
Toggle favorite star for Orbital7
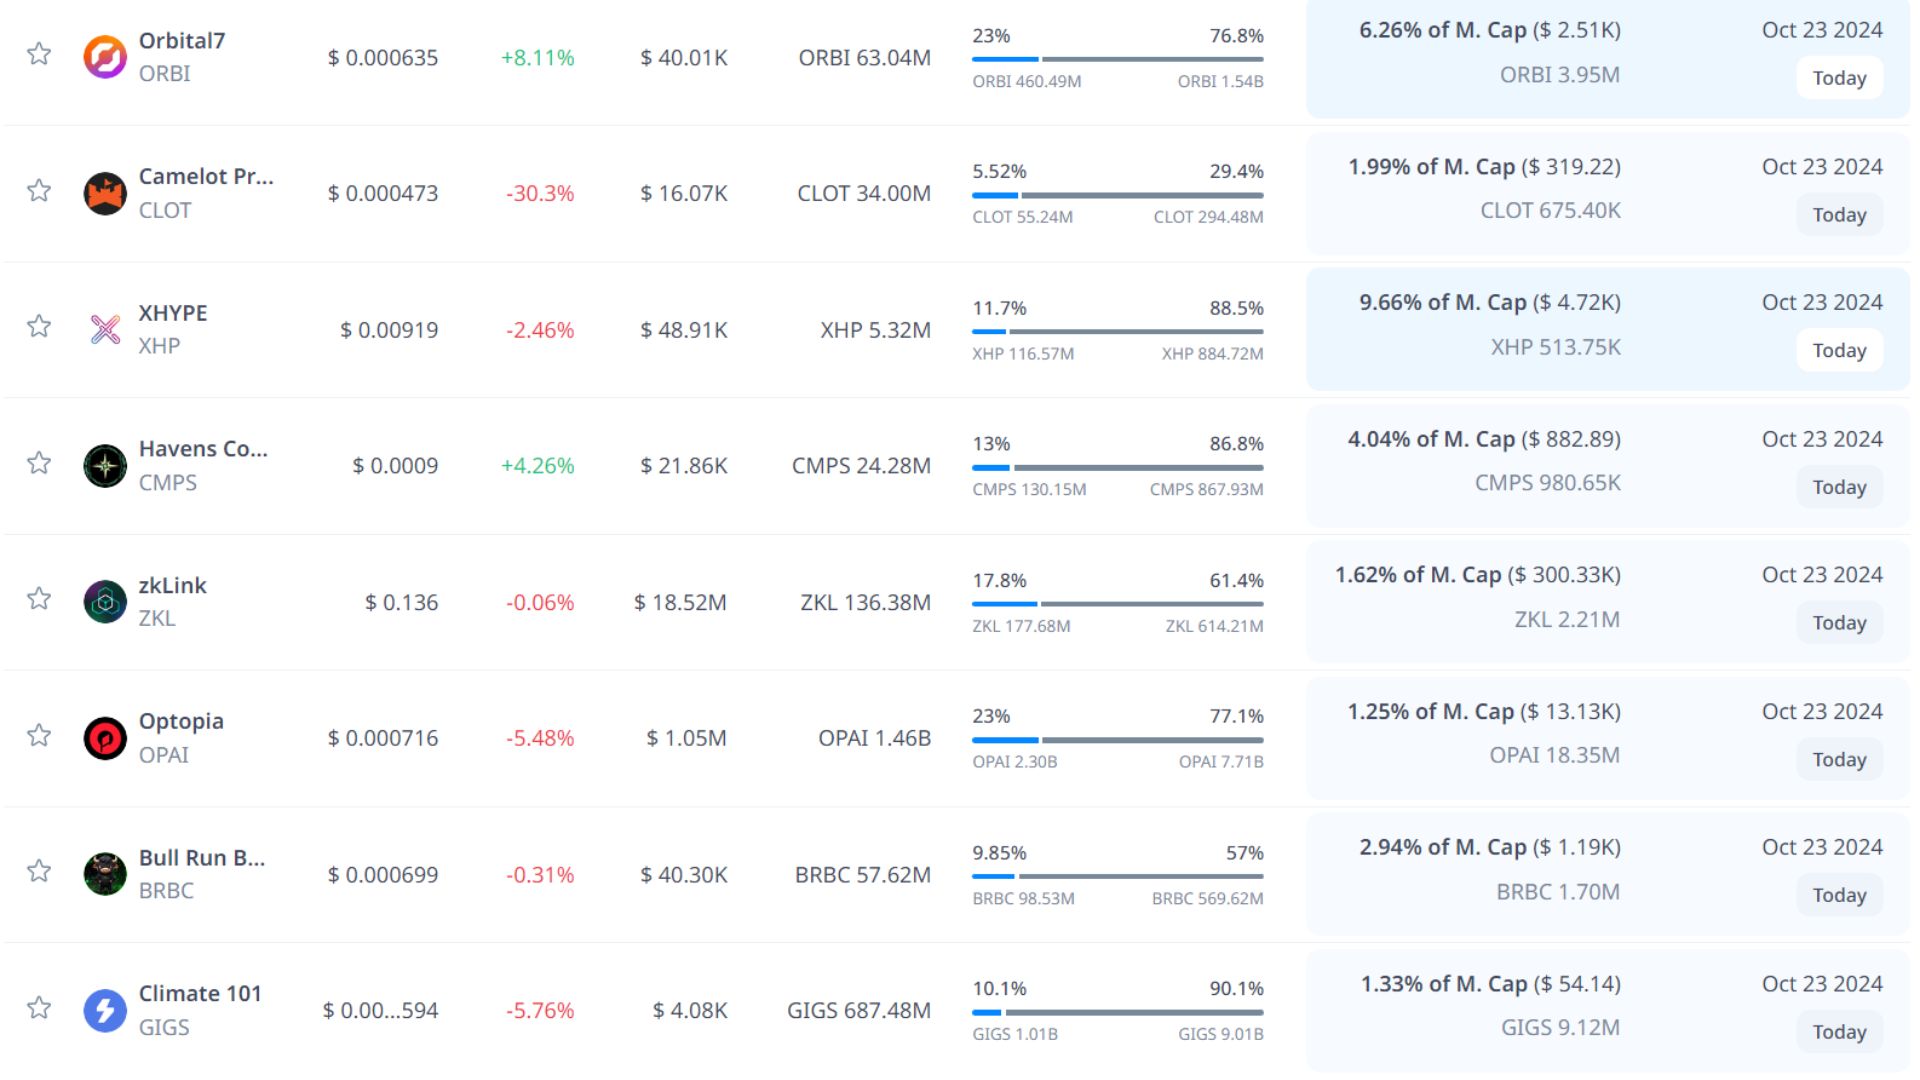pyautogui.click(x=39, y=54)
